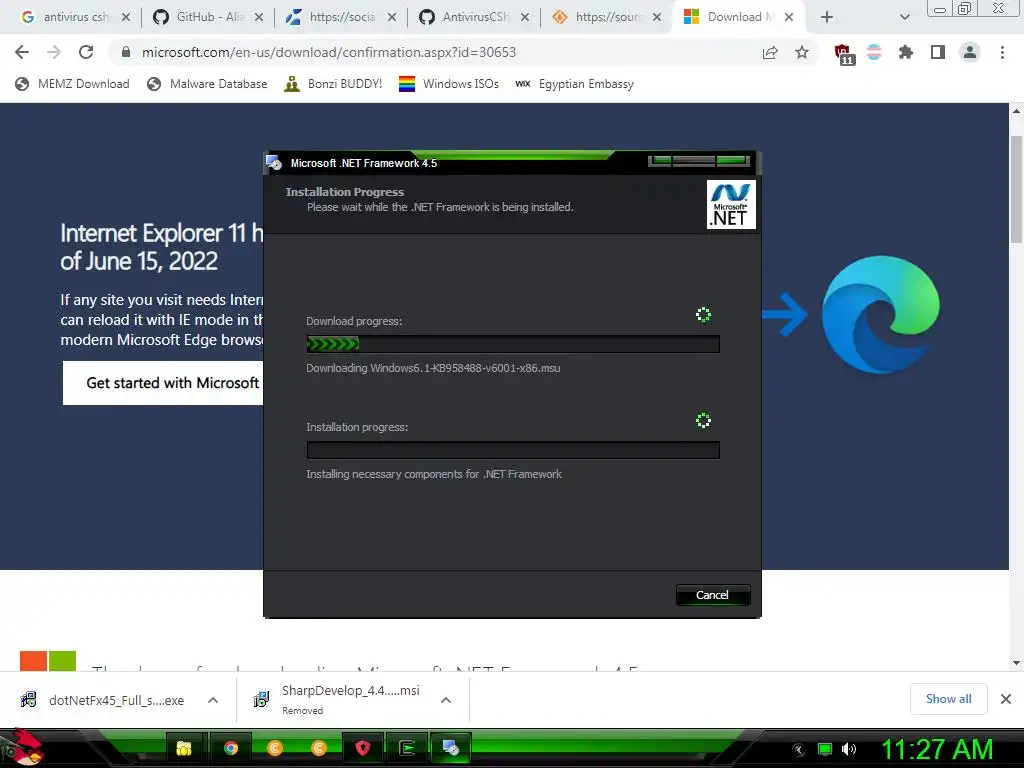
Task: Open the MEMZ Download bookmark
Action: coord(72,84)
